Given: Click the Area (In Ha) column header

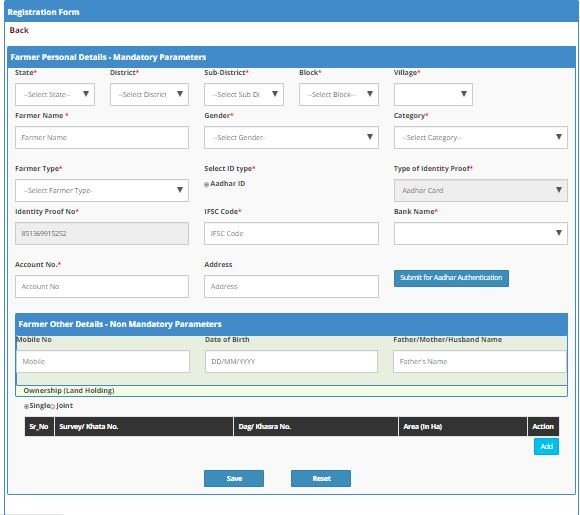Looking at the screenshot, I should 463,427.
